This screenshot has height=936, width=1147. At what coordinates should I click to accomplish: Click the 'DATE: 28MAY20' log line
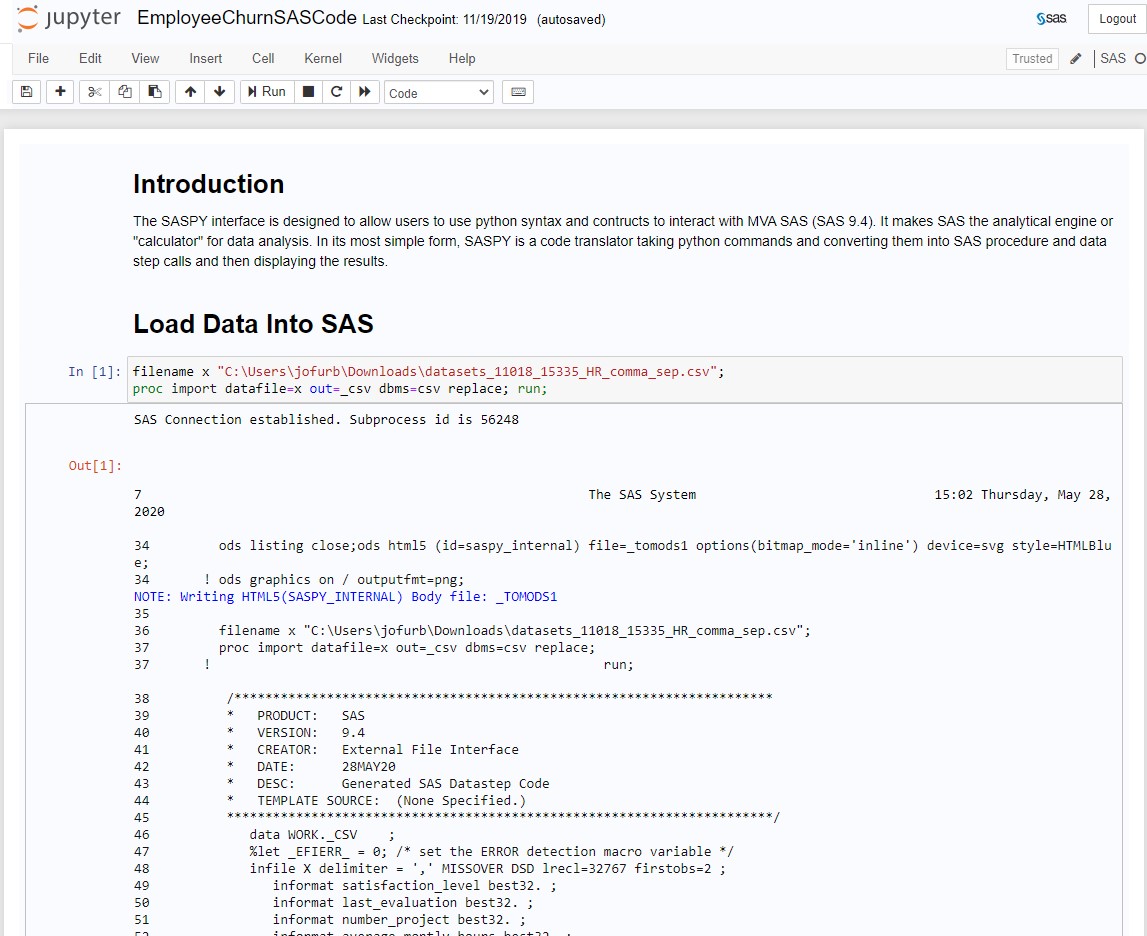[x=311, y=766]
